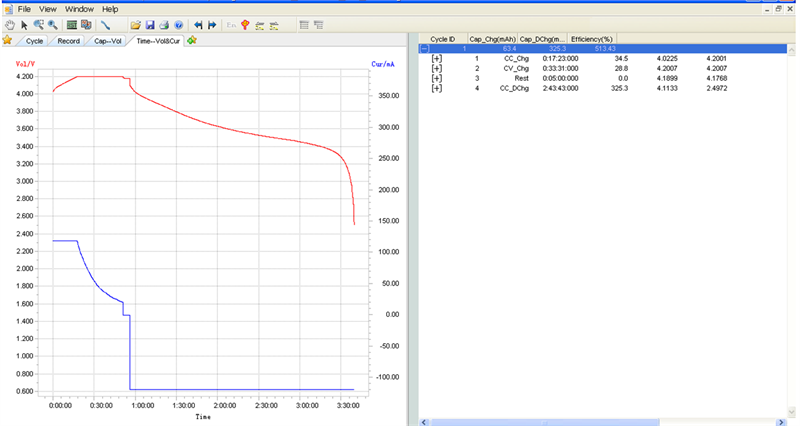Open the File menu

pos(24,9)
